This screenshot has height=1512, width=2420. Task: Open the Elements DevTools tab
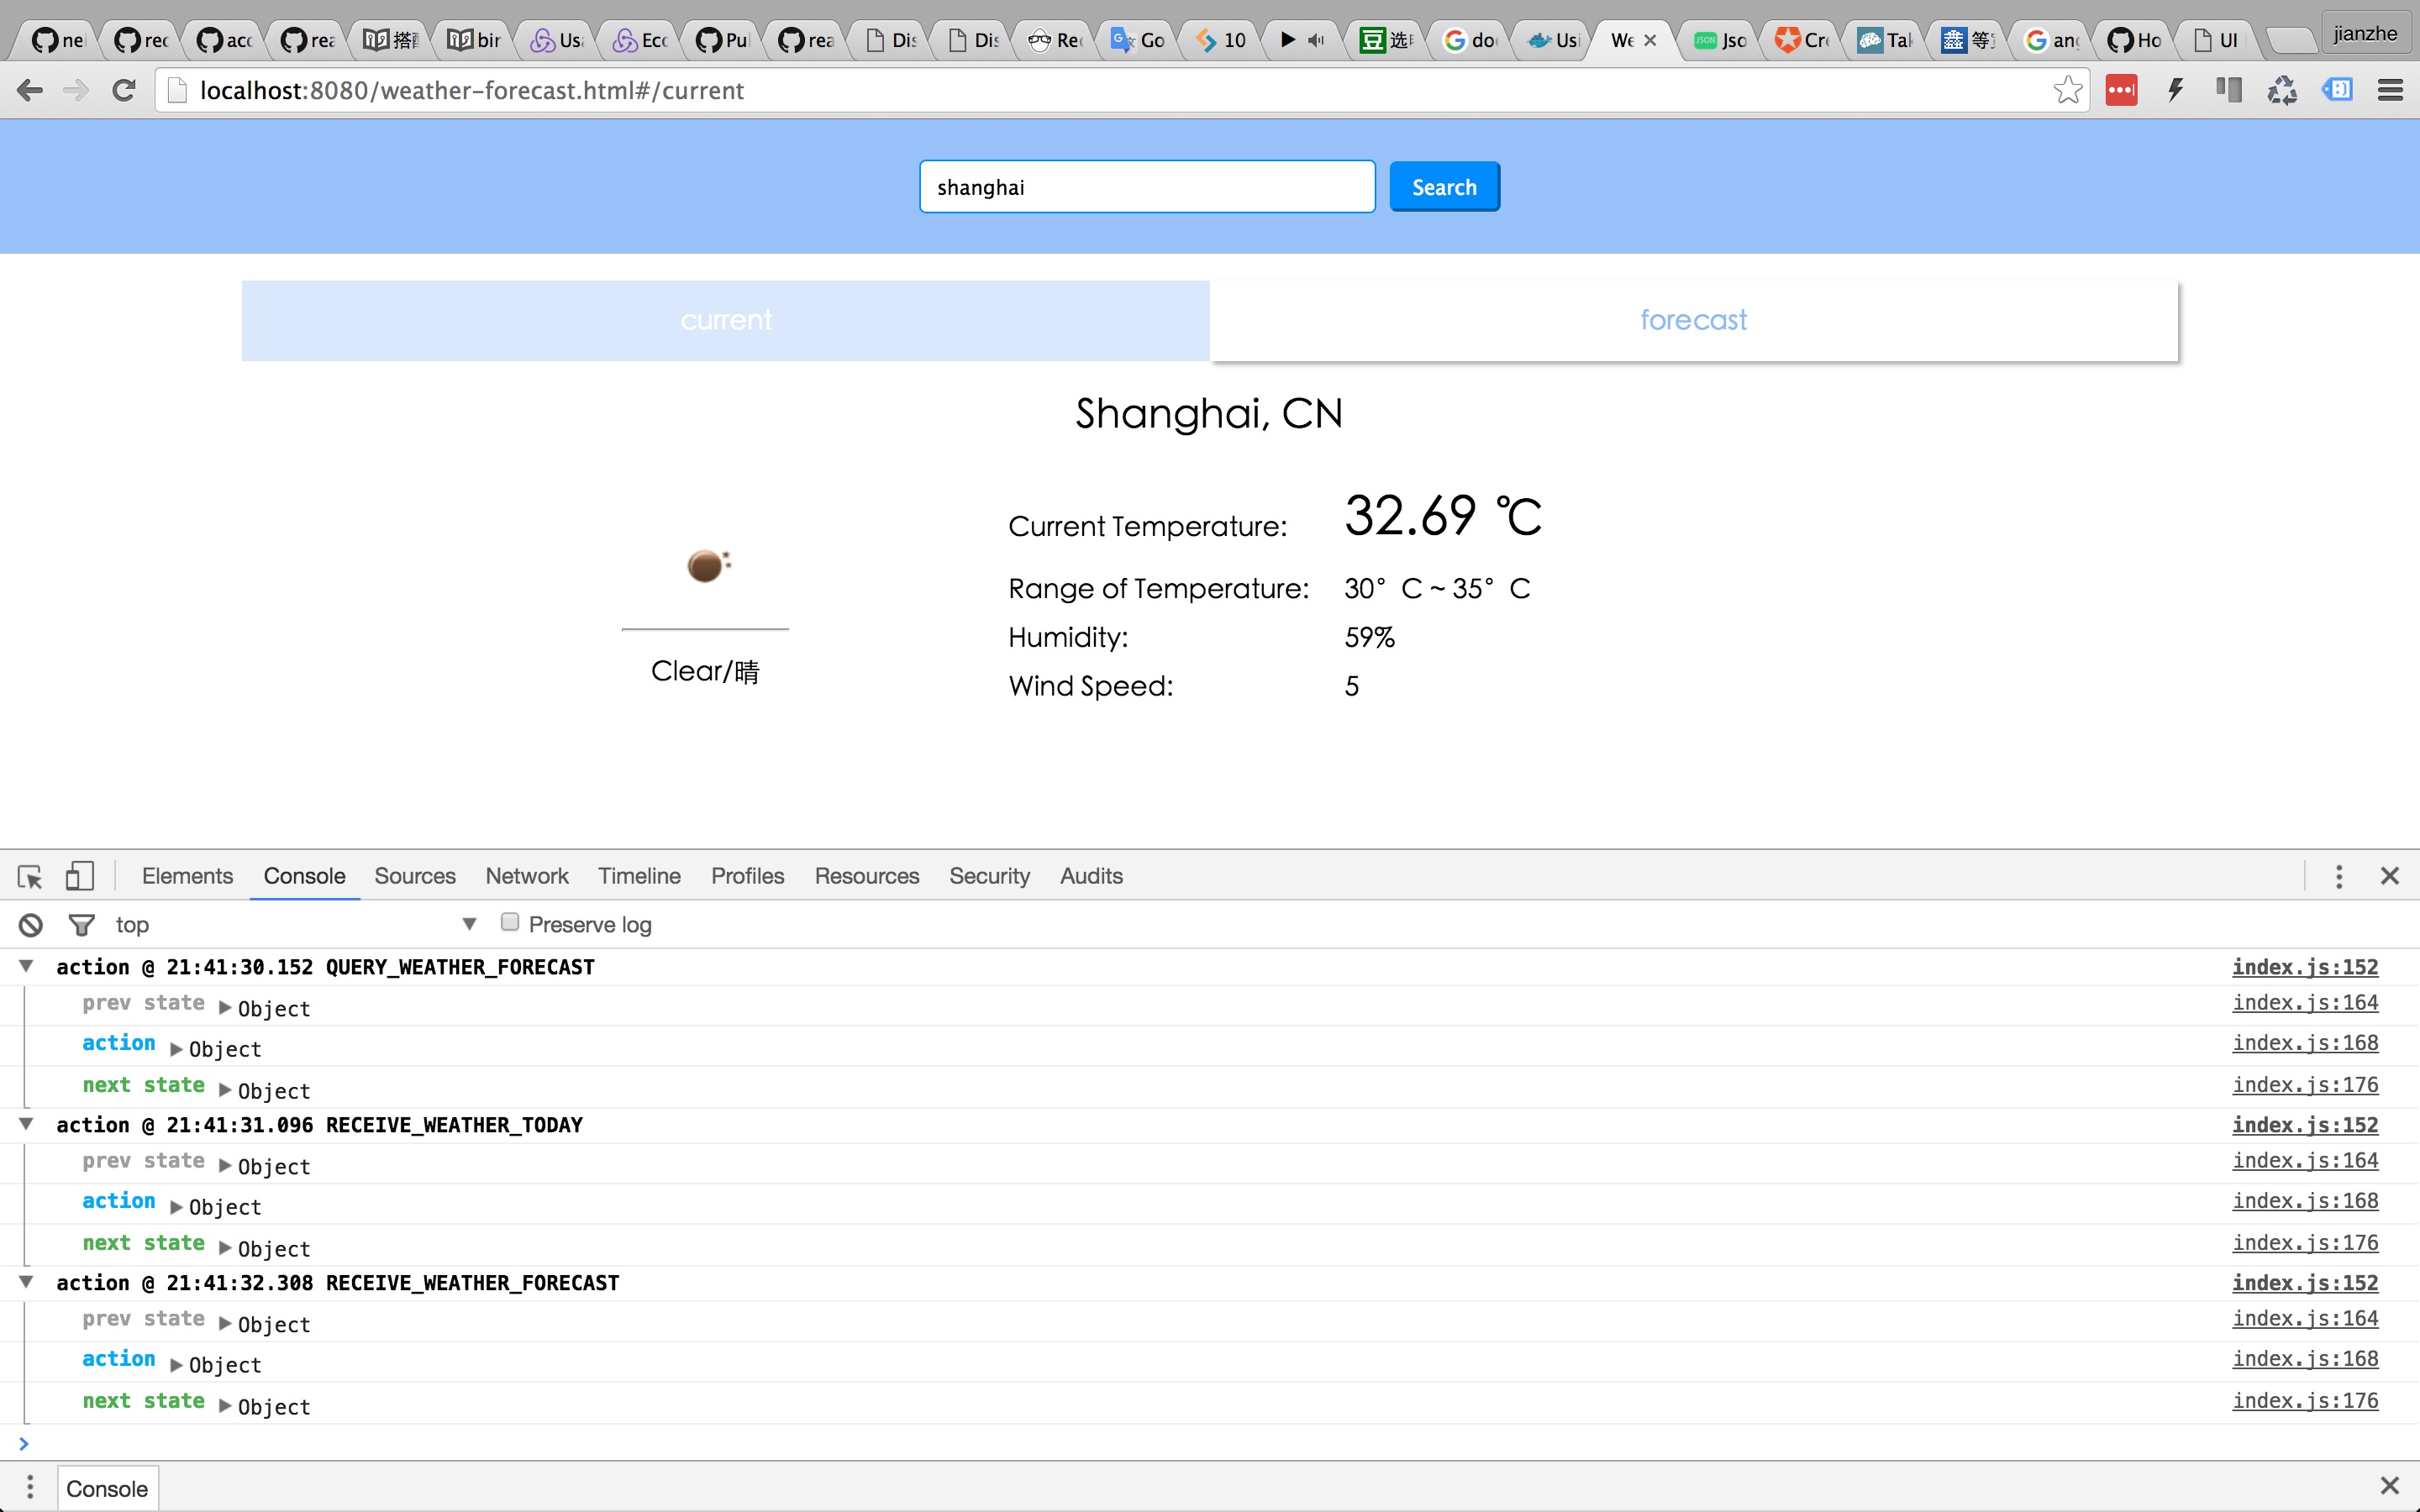pyautogui.click(x=187, y=876)
